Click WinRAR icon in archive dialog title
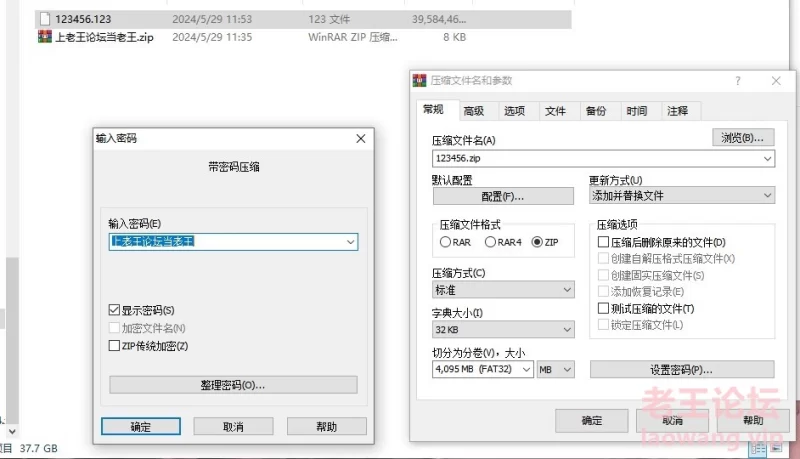This screenshot has width=800, height=459. tap(420, 81)
